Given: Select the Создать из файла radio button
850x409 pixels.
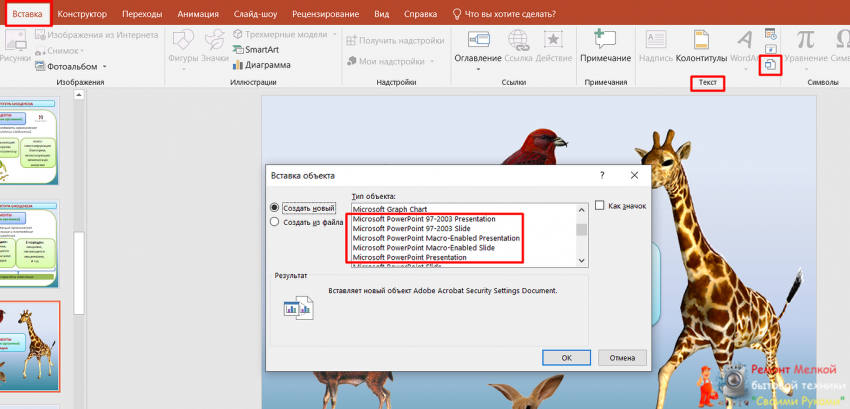Looking at the screenshot, I should 275,223.
